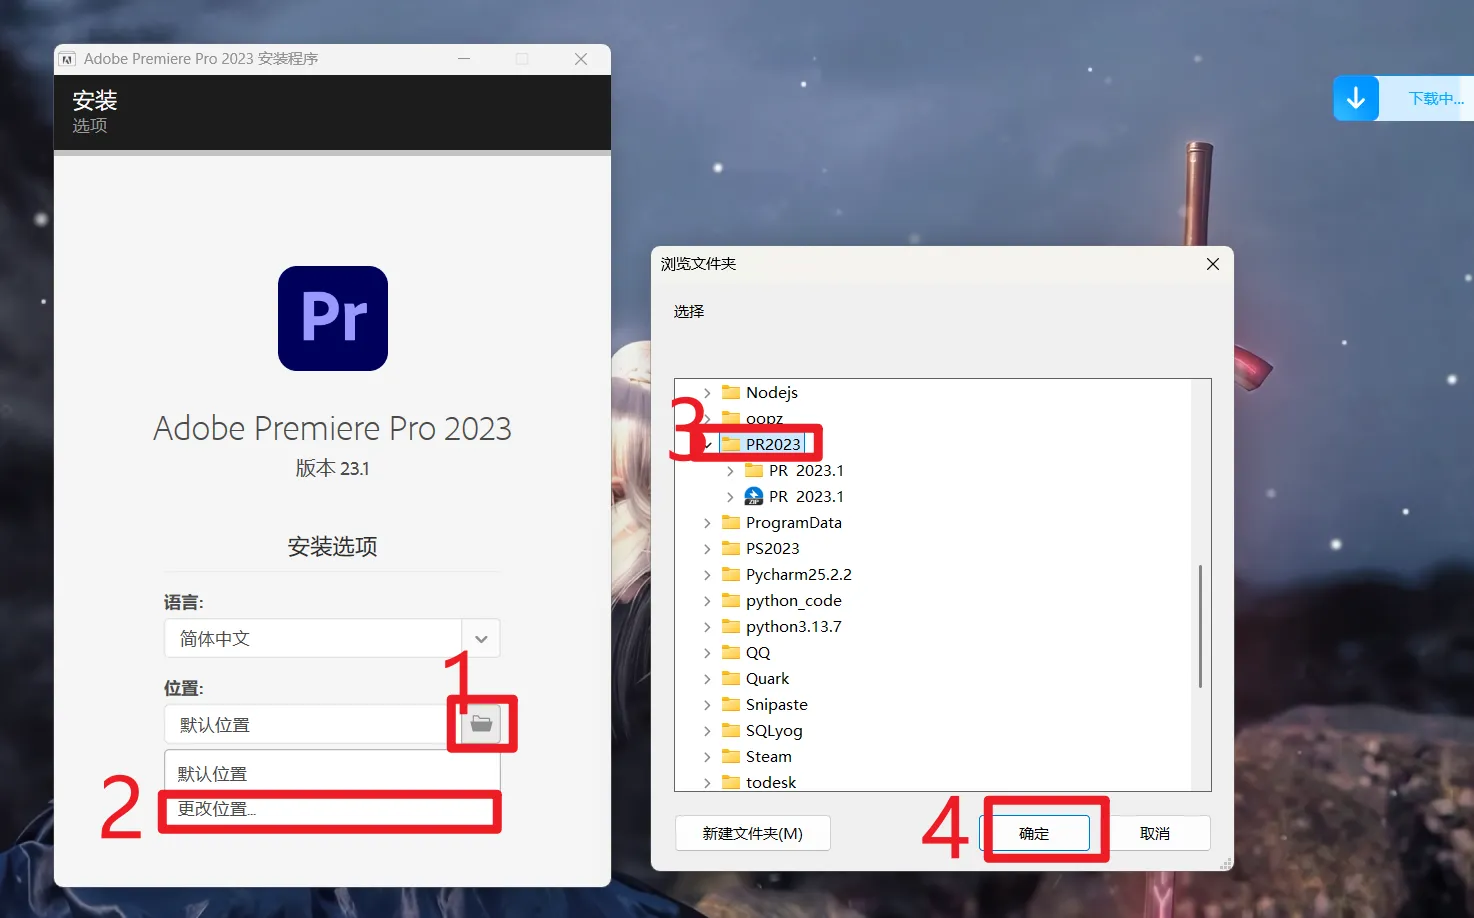The width and height of the screenshot is (1474, 918).
Task: Click the blue download arrow icon
Action: (1356, 98)
